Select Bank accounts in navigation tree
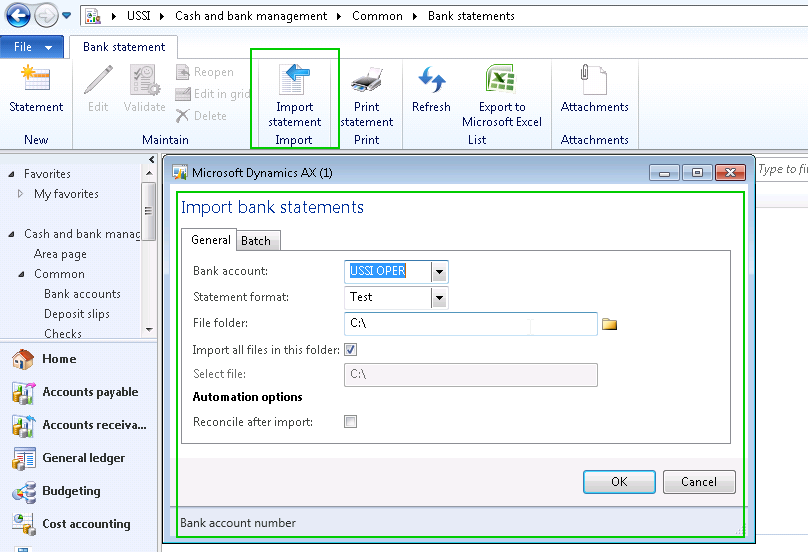Image resolution: width=808 pixels, height=552 pixels. [82, 294]
